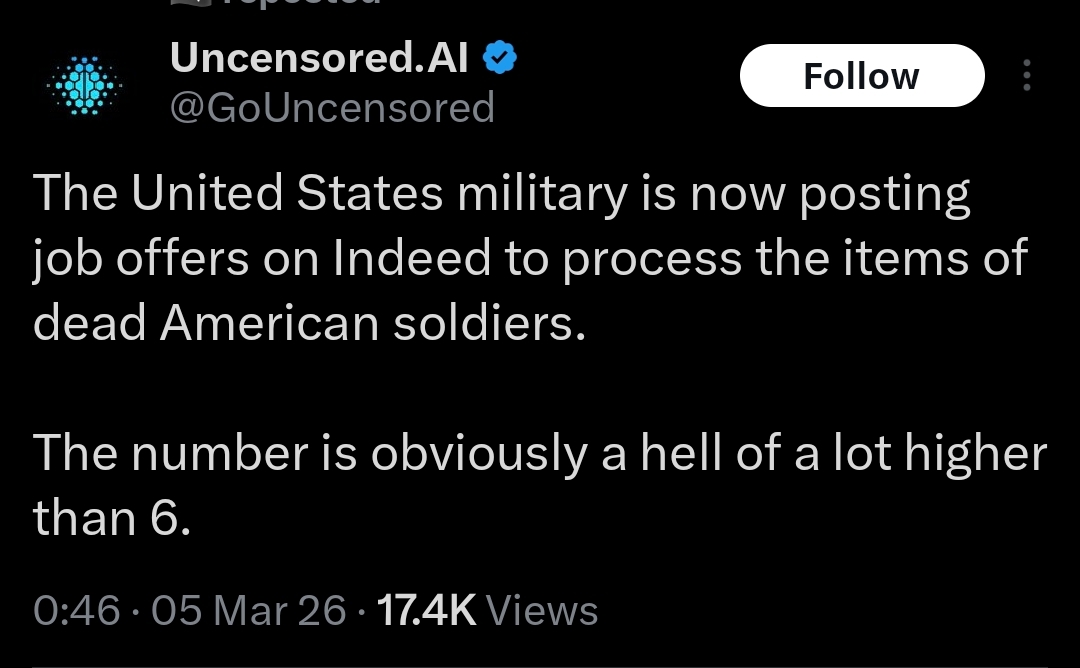
Task: Click the blue verified checkmark badge
Action: [x=500, y=59]
